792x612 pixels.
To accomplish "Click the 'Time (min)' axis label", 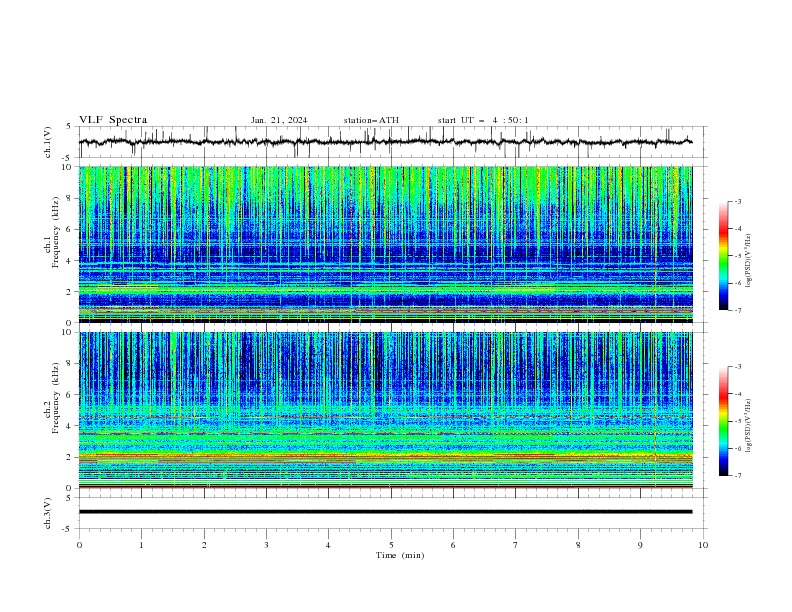I will [400, 555].
